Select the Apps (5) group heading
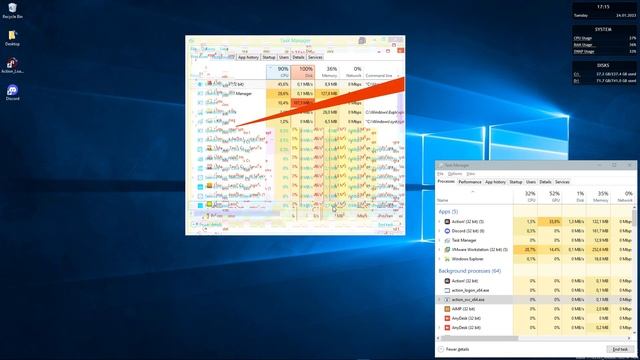The image size is (640, 360). tap(448, 211)
